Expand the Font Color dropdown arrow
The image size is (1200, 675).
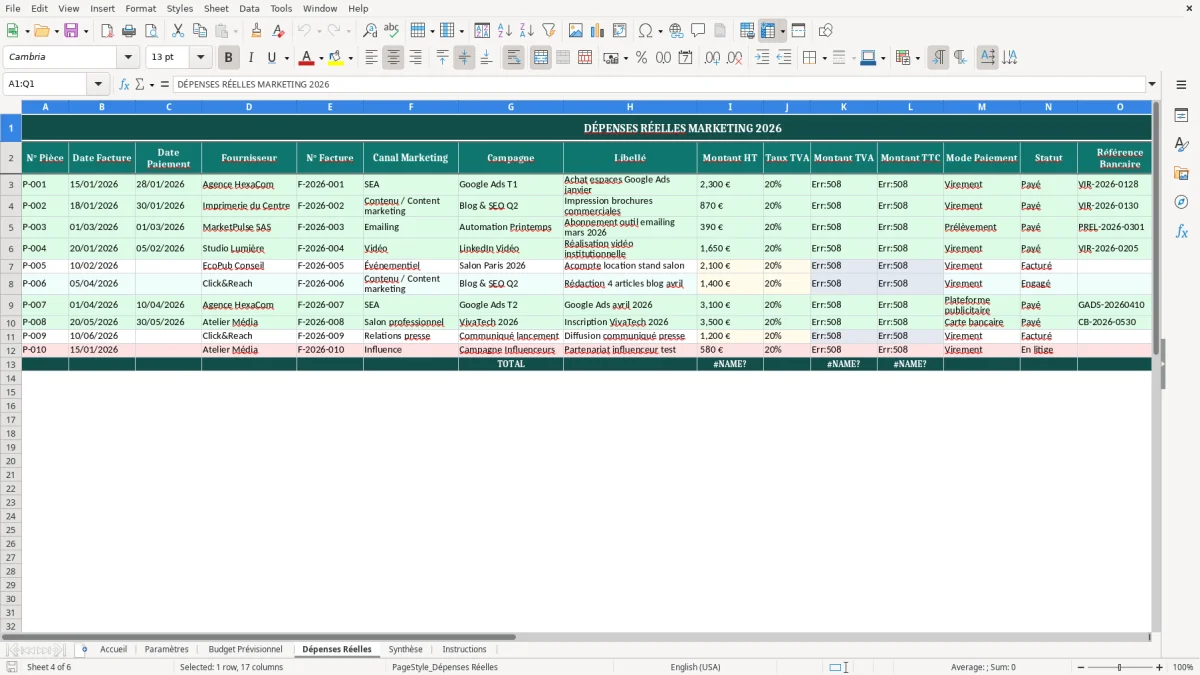coord(321,58)
